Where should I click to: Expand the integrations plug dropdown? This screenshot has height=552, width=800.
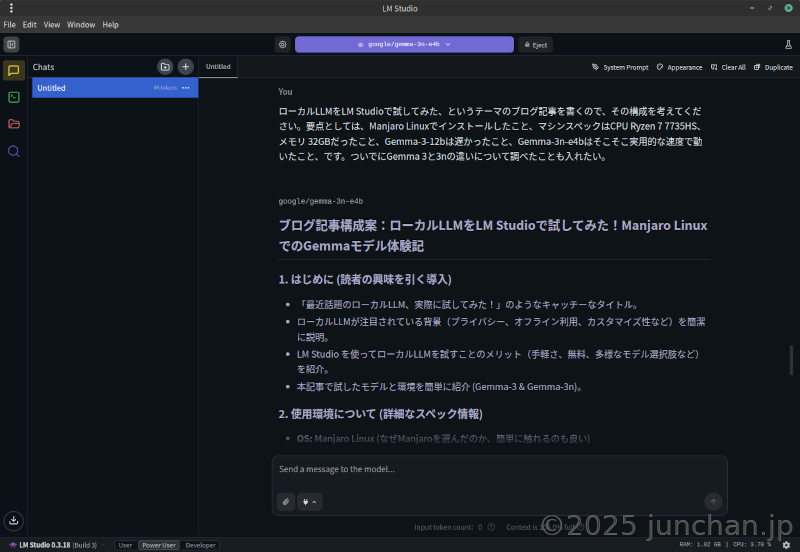[x=309, y=502]
